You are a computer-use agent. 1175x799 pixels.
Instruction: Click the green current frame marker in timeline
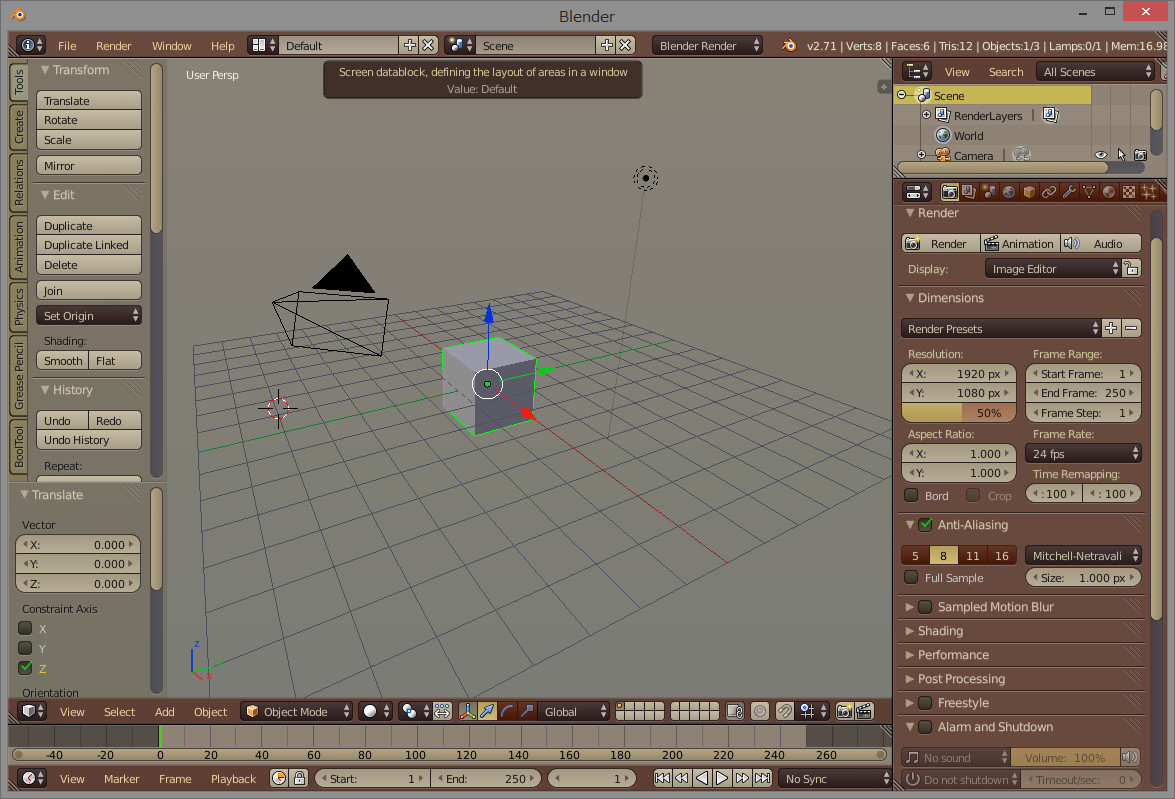click(x=160, y=736)
